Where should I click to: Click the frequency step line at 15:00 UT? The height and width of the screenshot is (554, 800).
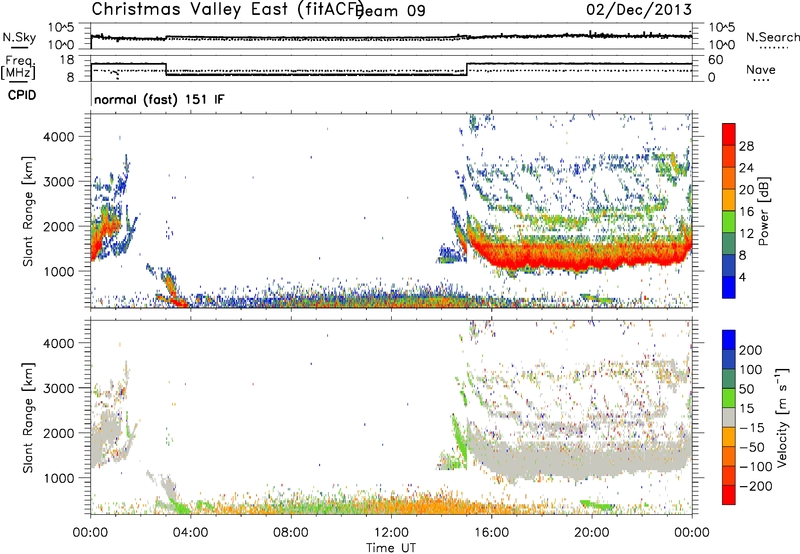coord(467,69)
